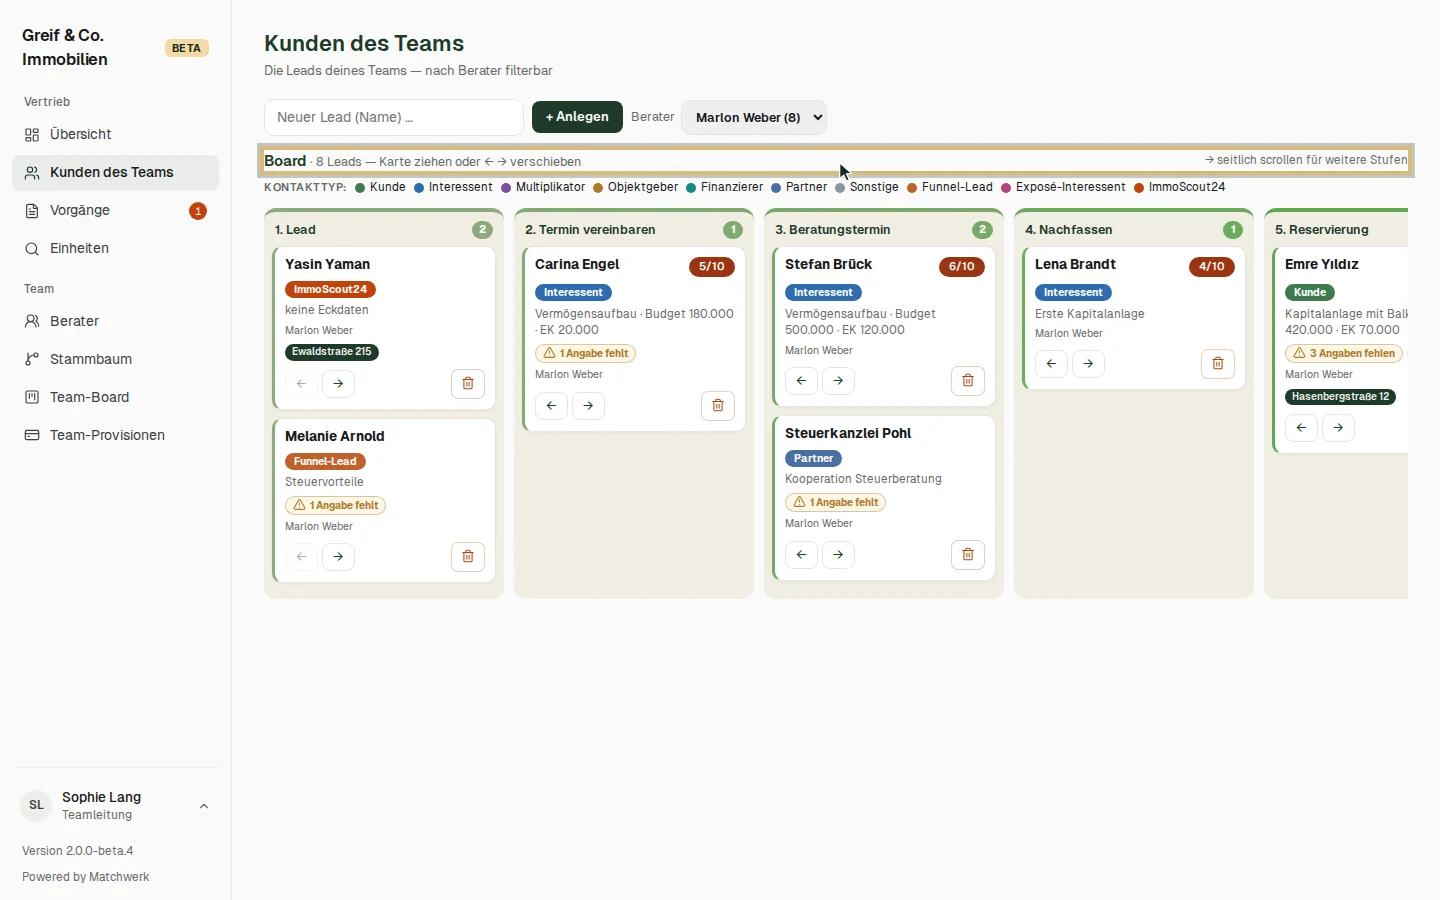Move Steuerkanzlei Pohl back one stage
The image size is (1440, 900).
[x=802, y=555]
